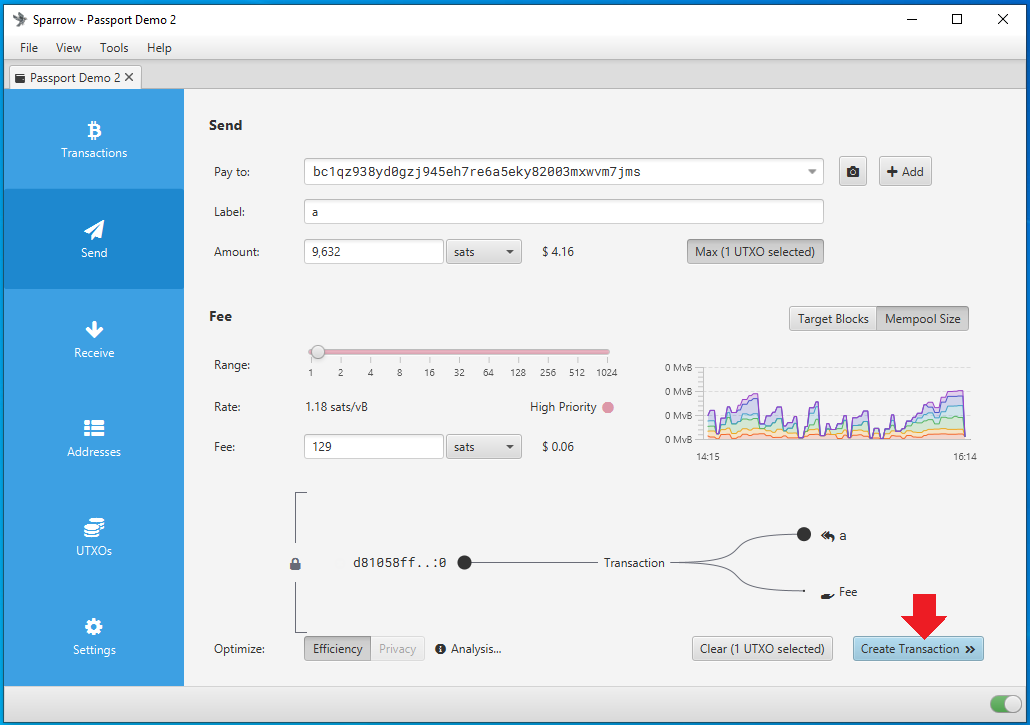This screenshot has height=726, width=1030.
Task: Open the Fee unit sats dropdown
Action: (483, 447)
